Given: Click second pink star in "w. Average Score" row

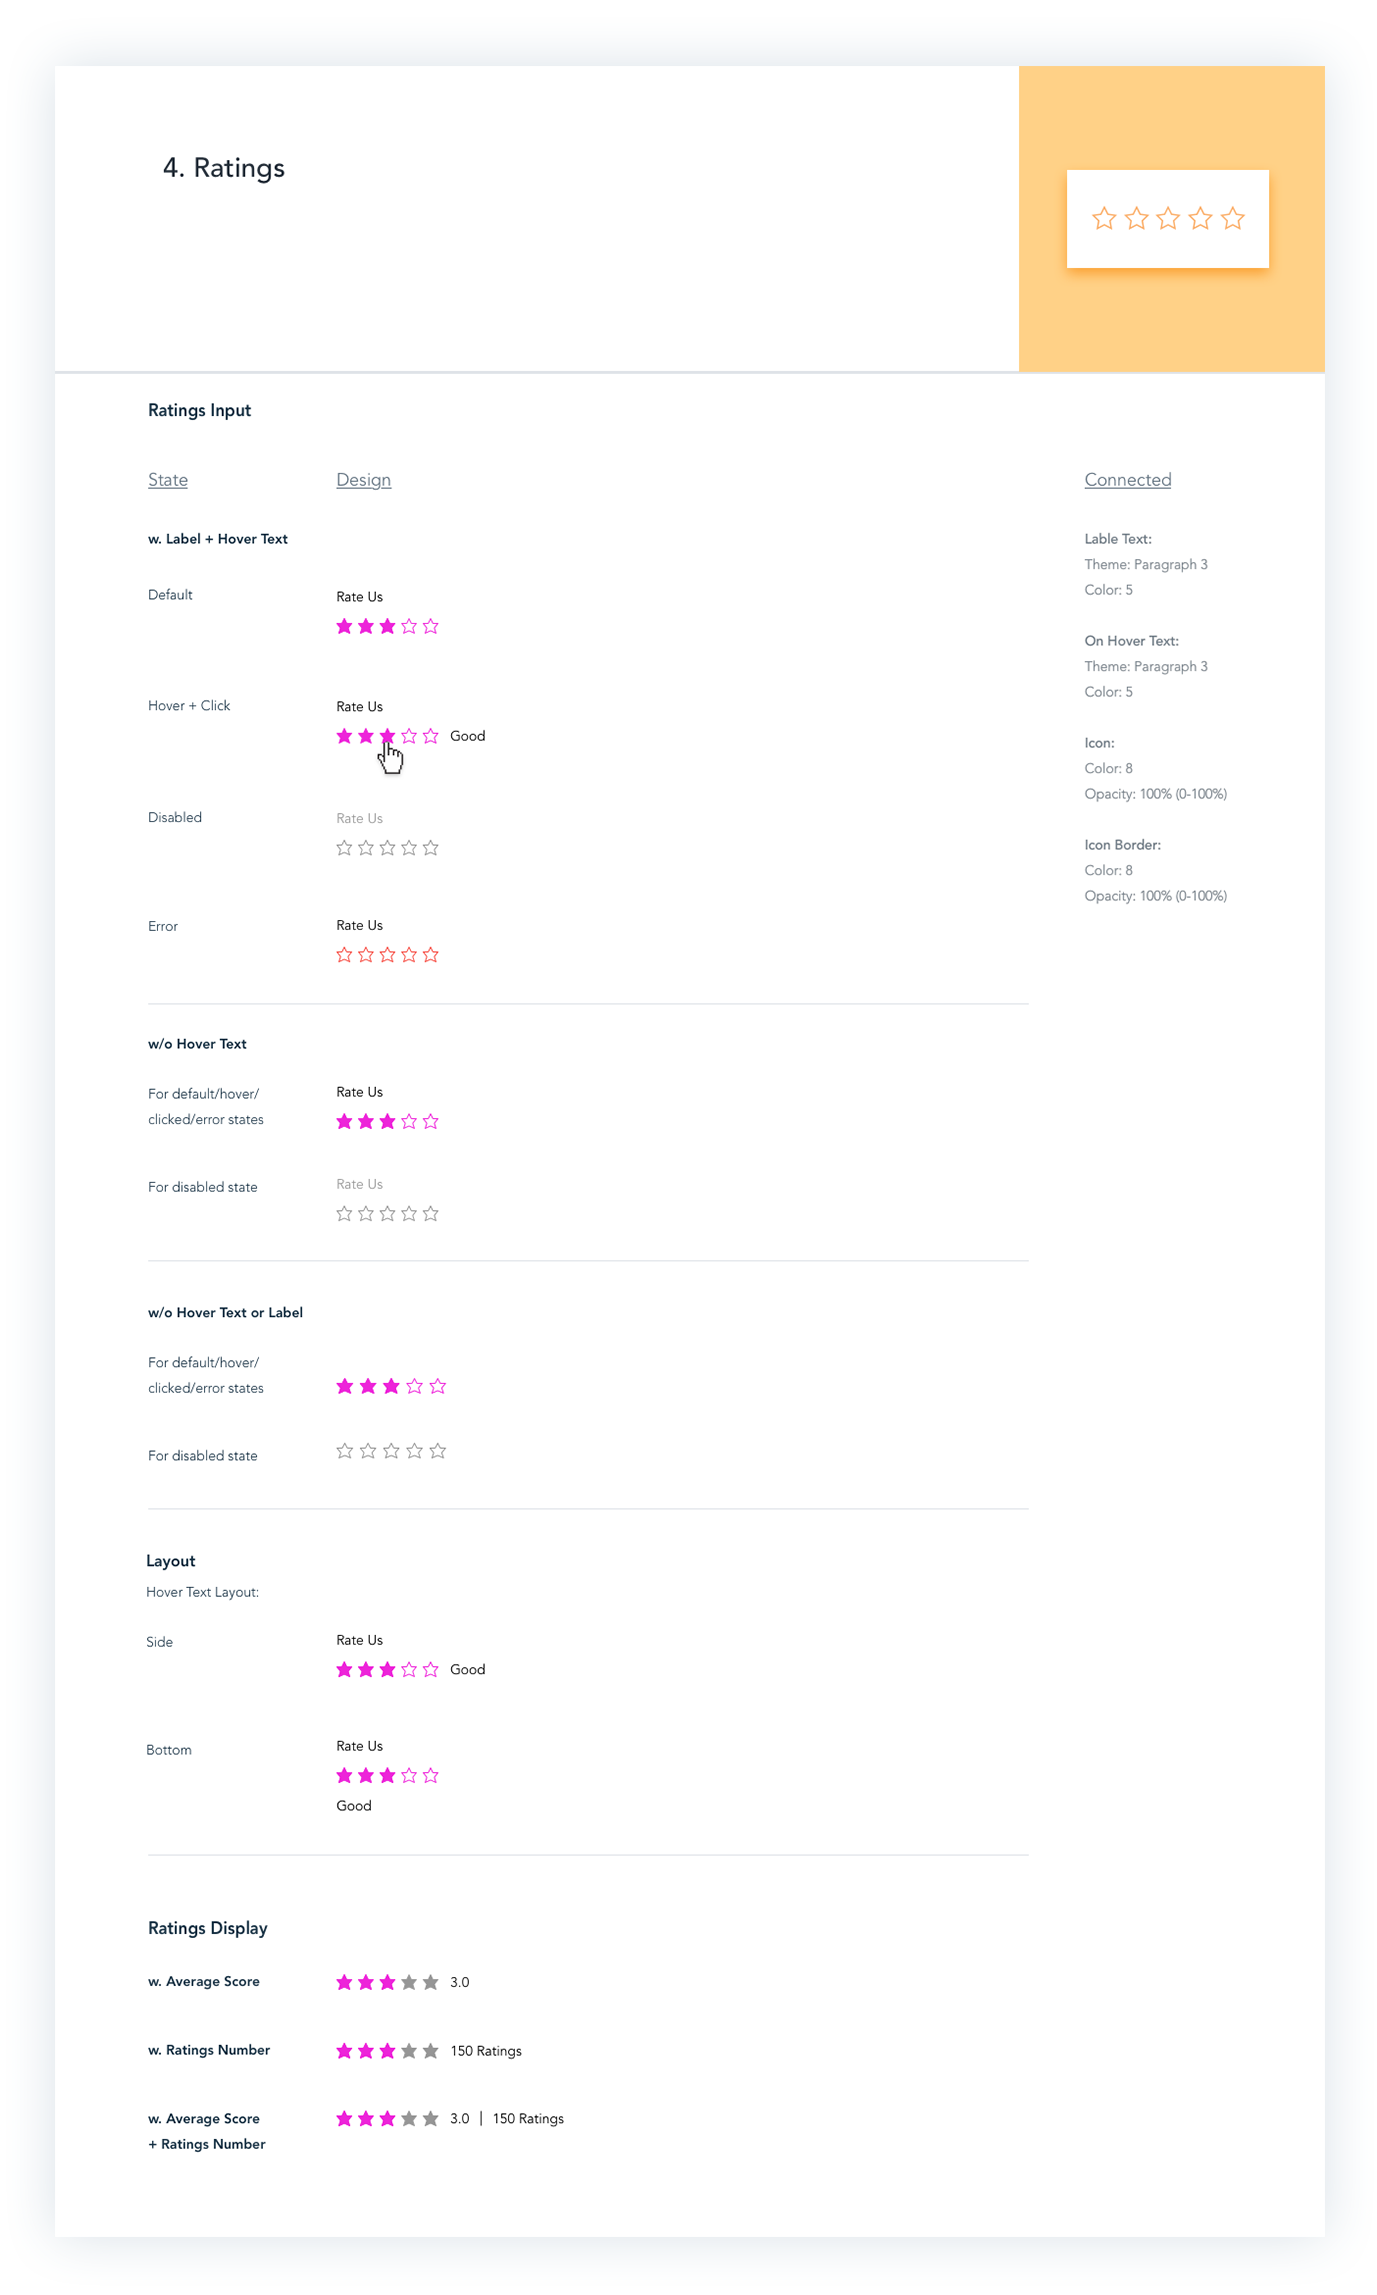Looking at the screenshot, I should pos(366,1982).
